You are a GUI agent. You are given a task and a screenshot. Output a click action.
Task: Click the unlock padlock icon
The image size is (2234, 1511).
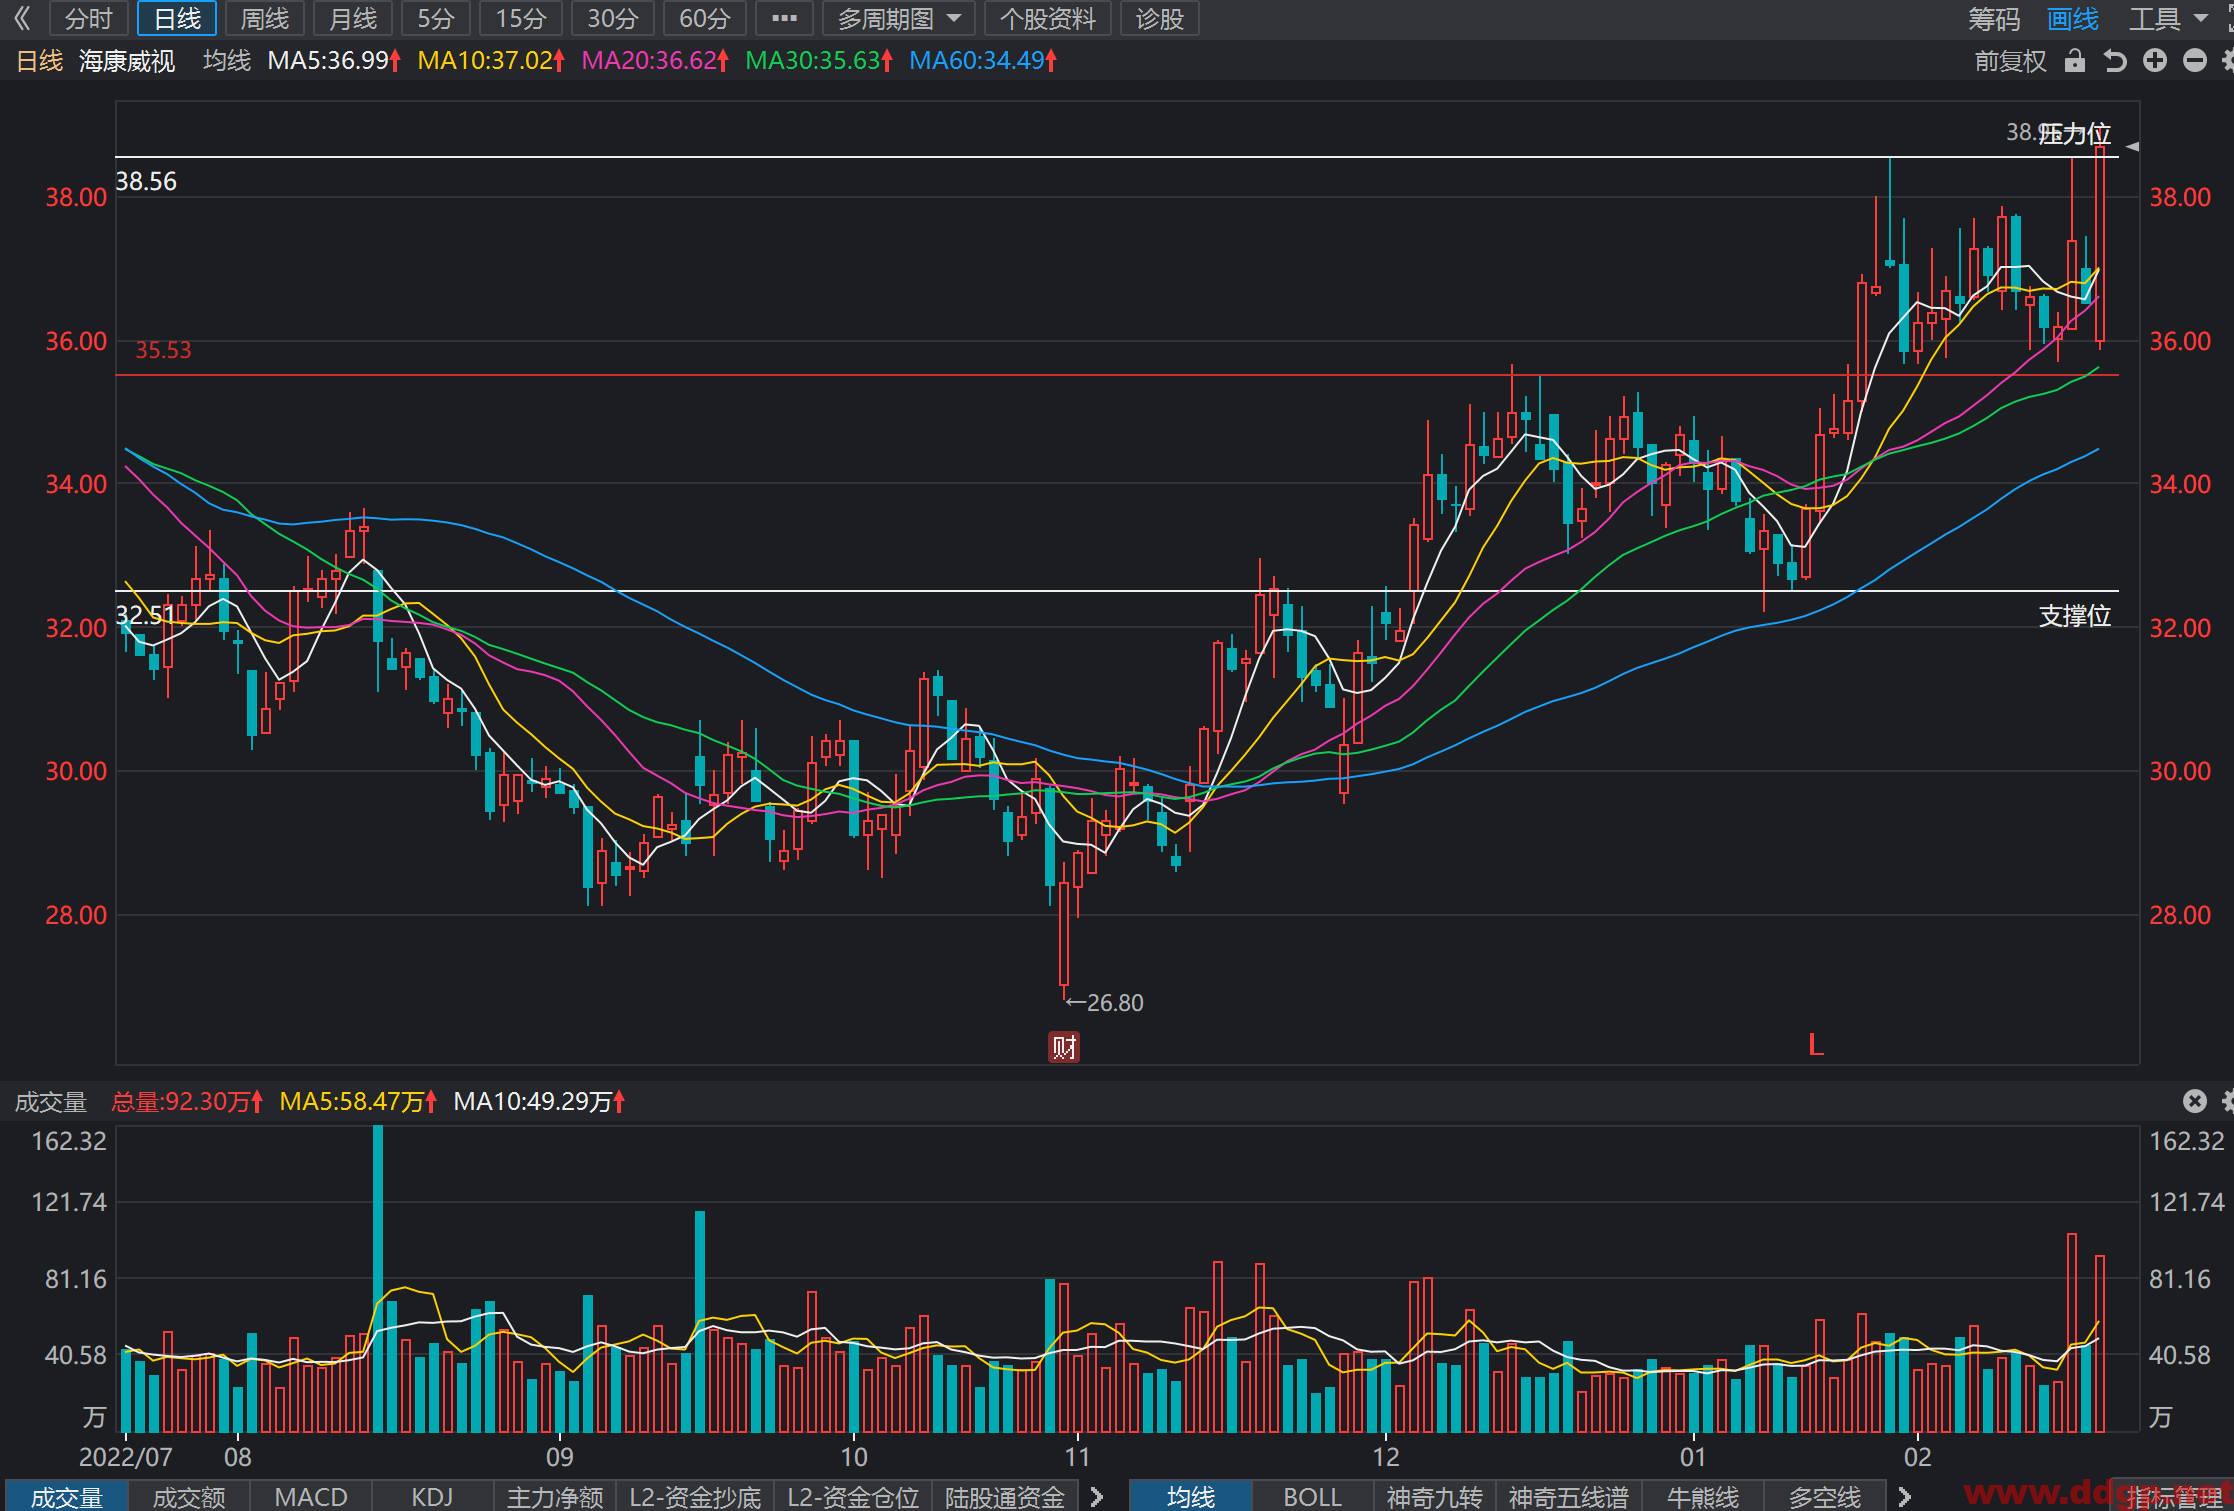click(2075, 61)
